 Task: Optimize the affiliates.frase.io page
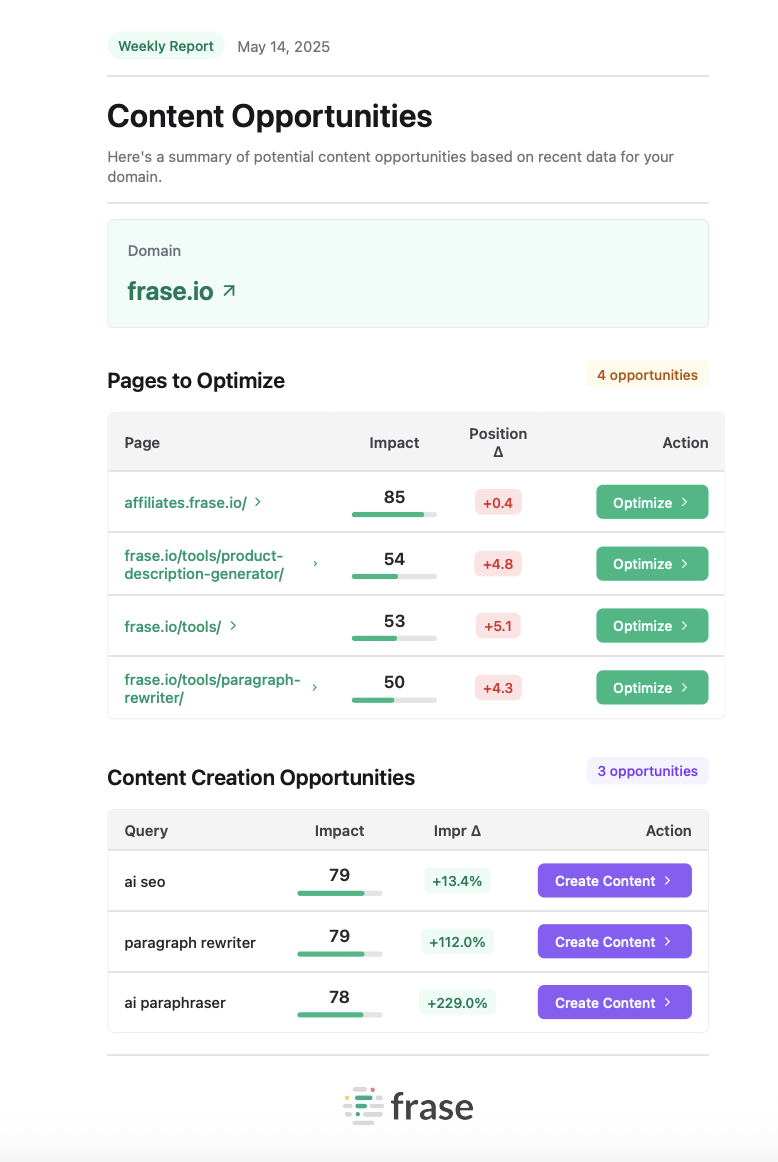[652, 502]
